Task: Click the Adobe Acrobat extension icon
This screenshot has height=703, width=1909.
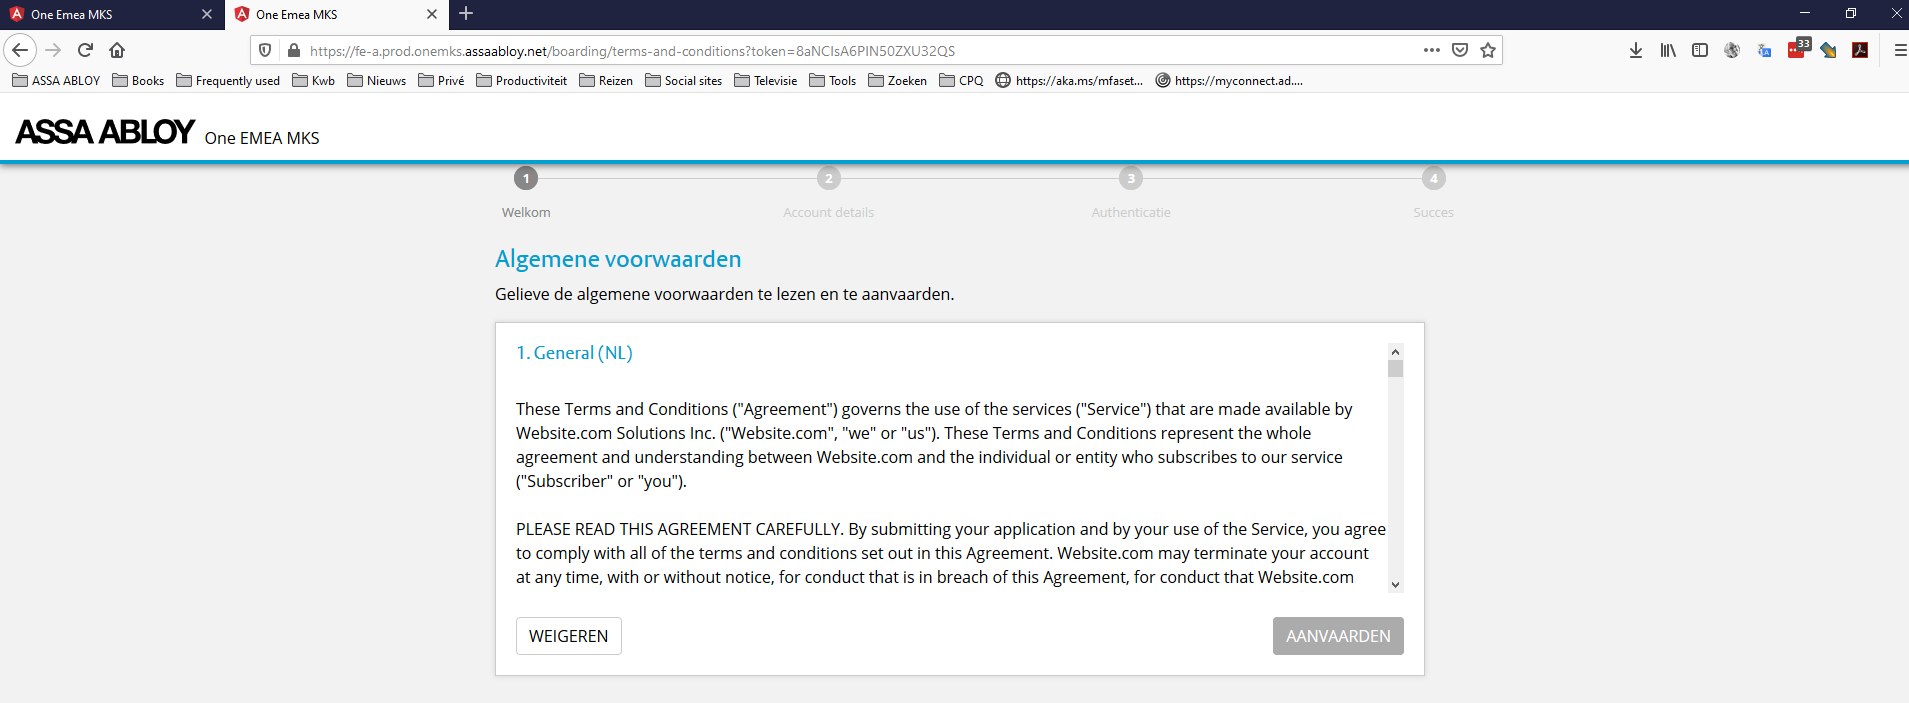Action: 1860,50
